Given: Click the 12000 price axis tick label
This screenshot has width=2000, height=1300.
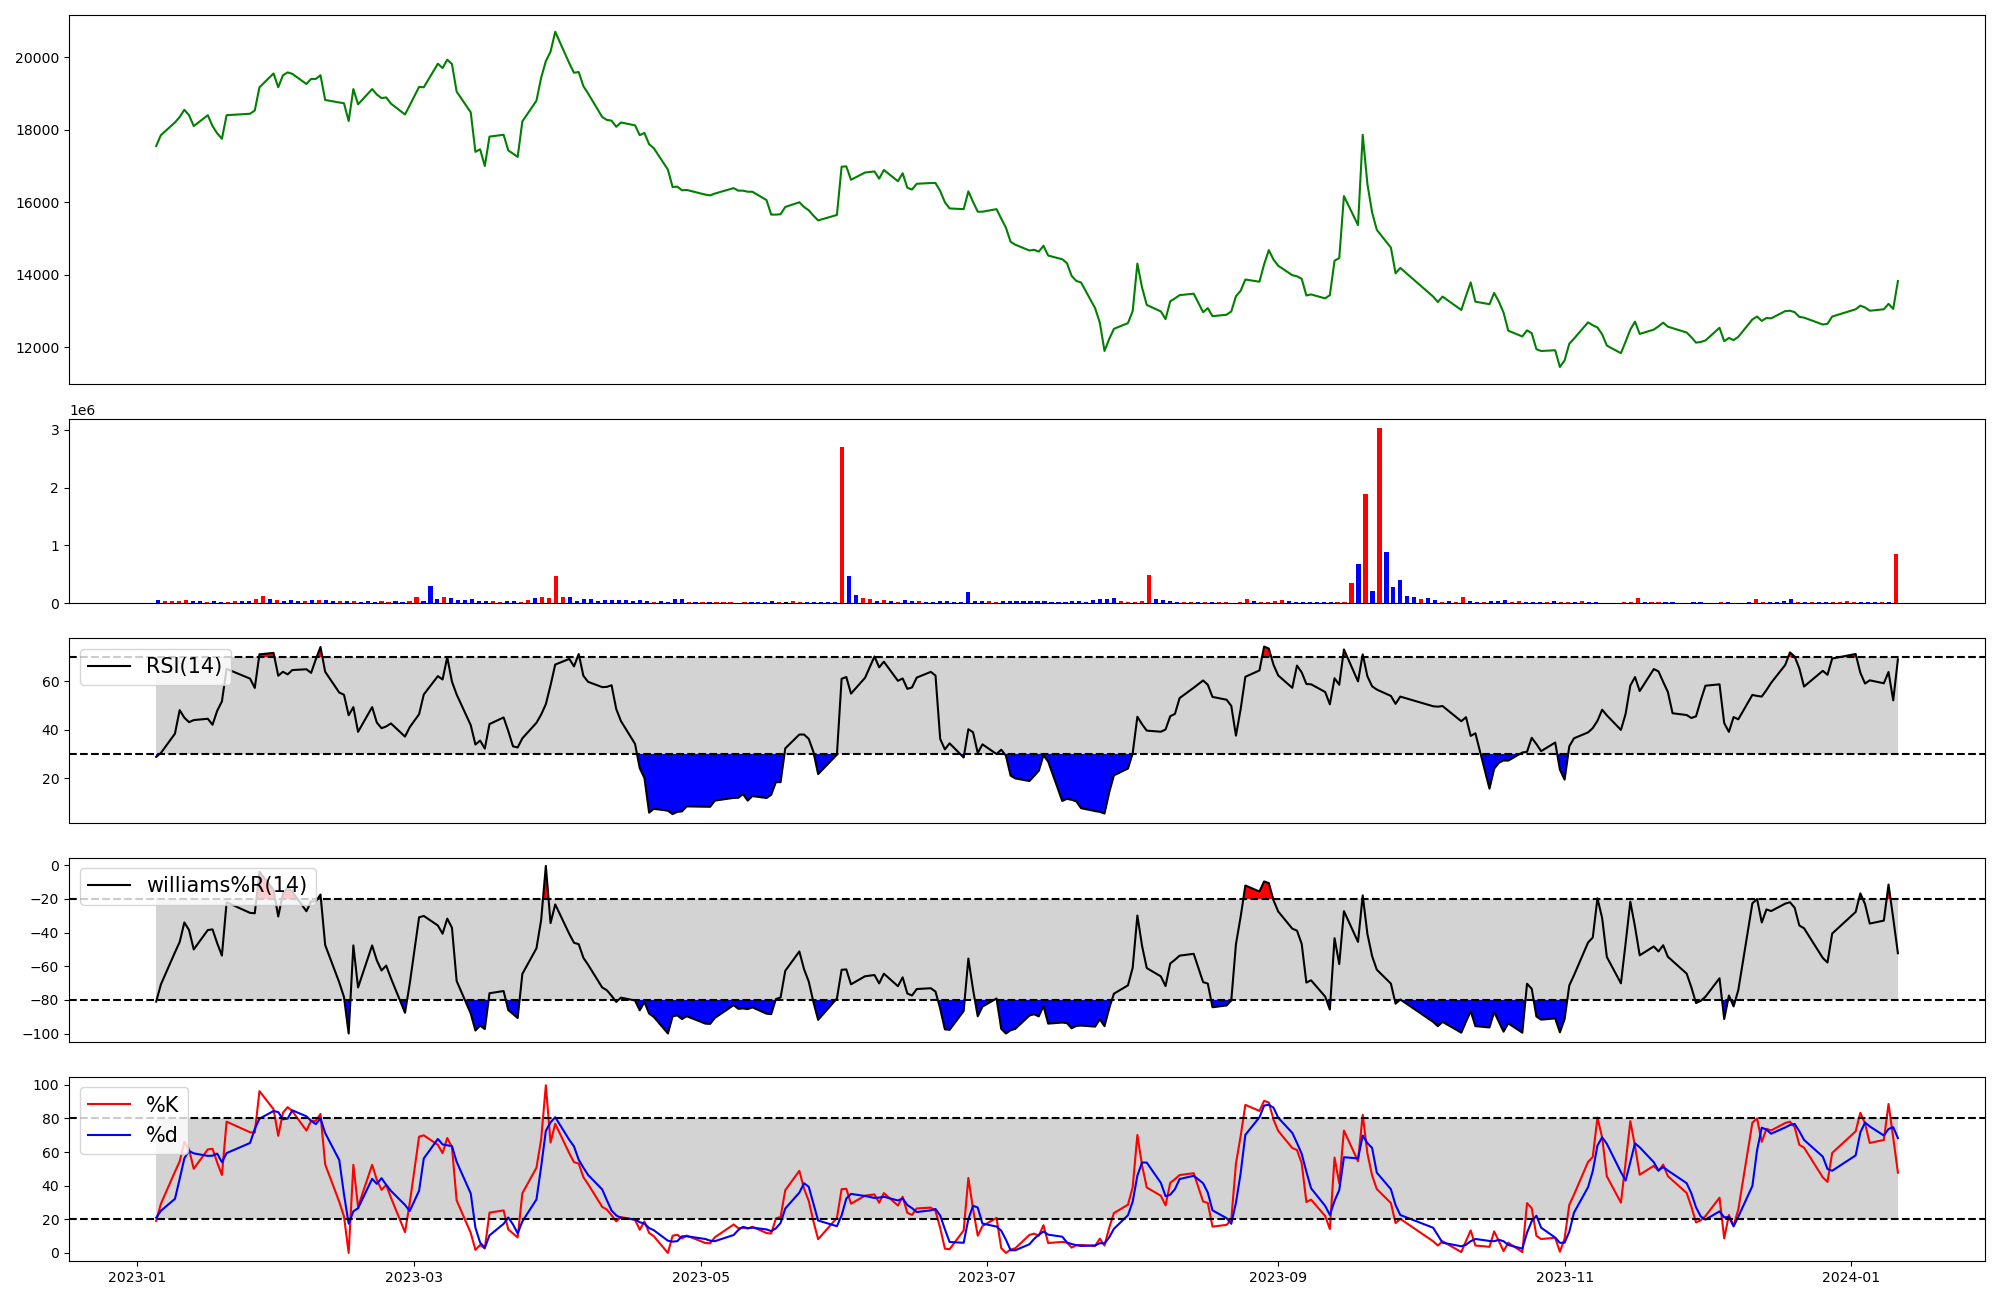Looking at the screenshot, I should pos(37,348).
